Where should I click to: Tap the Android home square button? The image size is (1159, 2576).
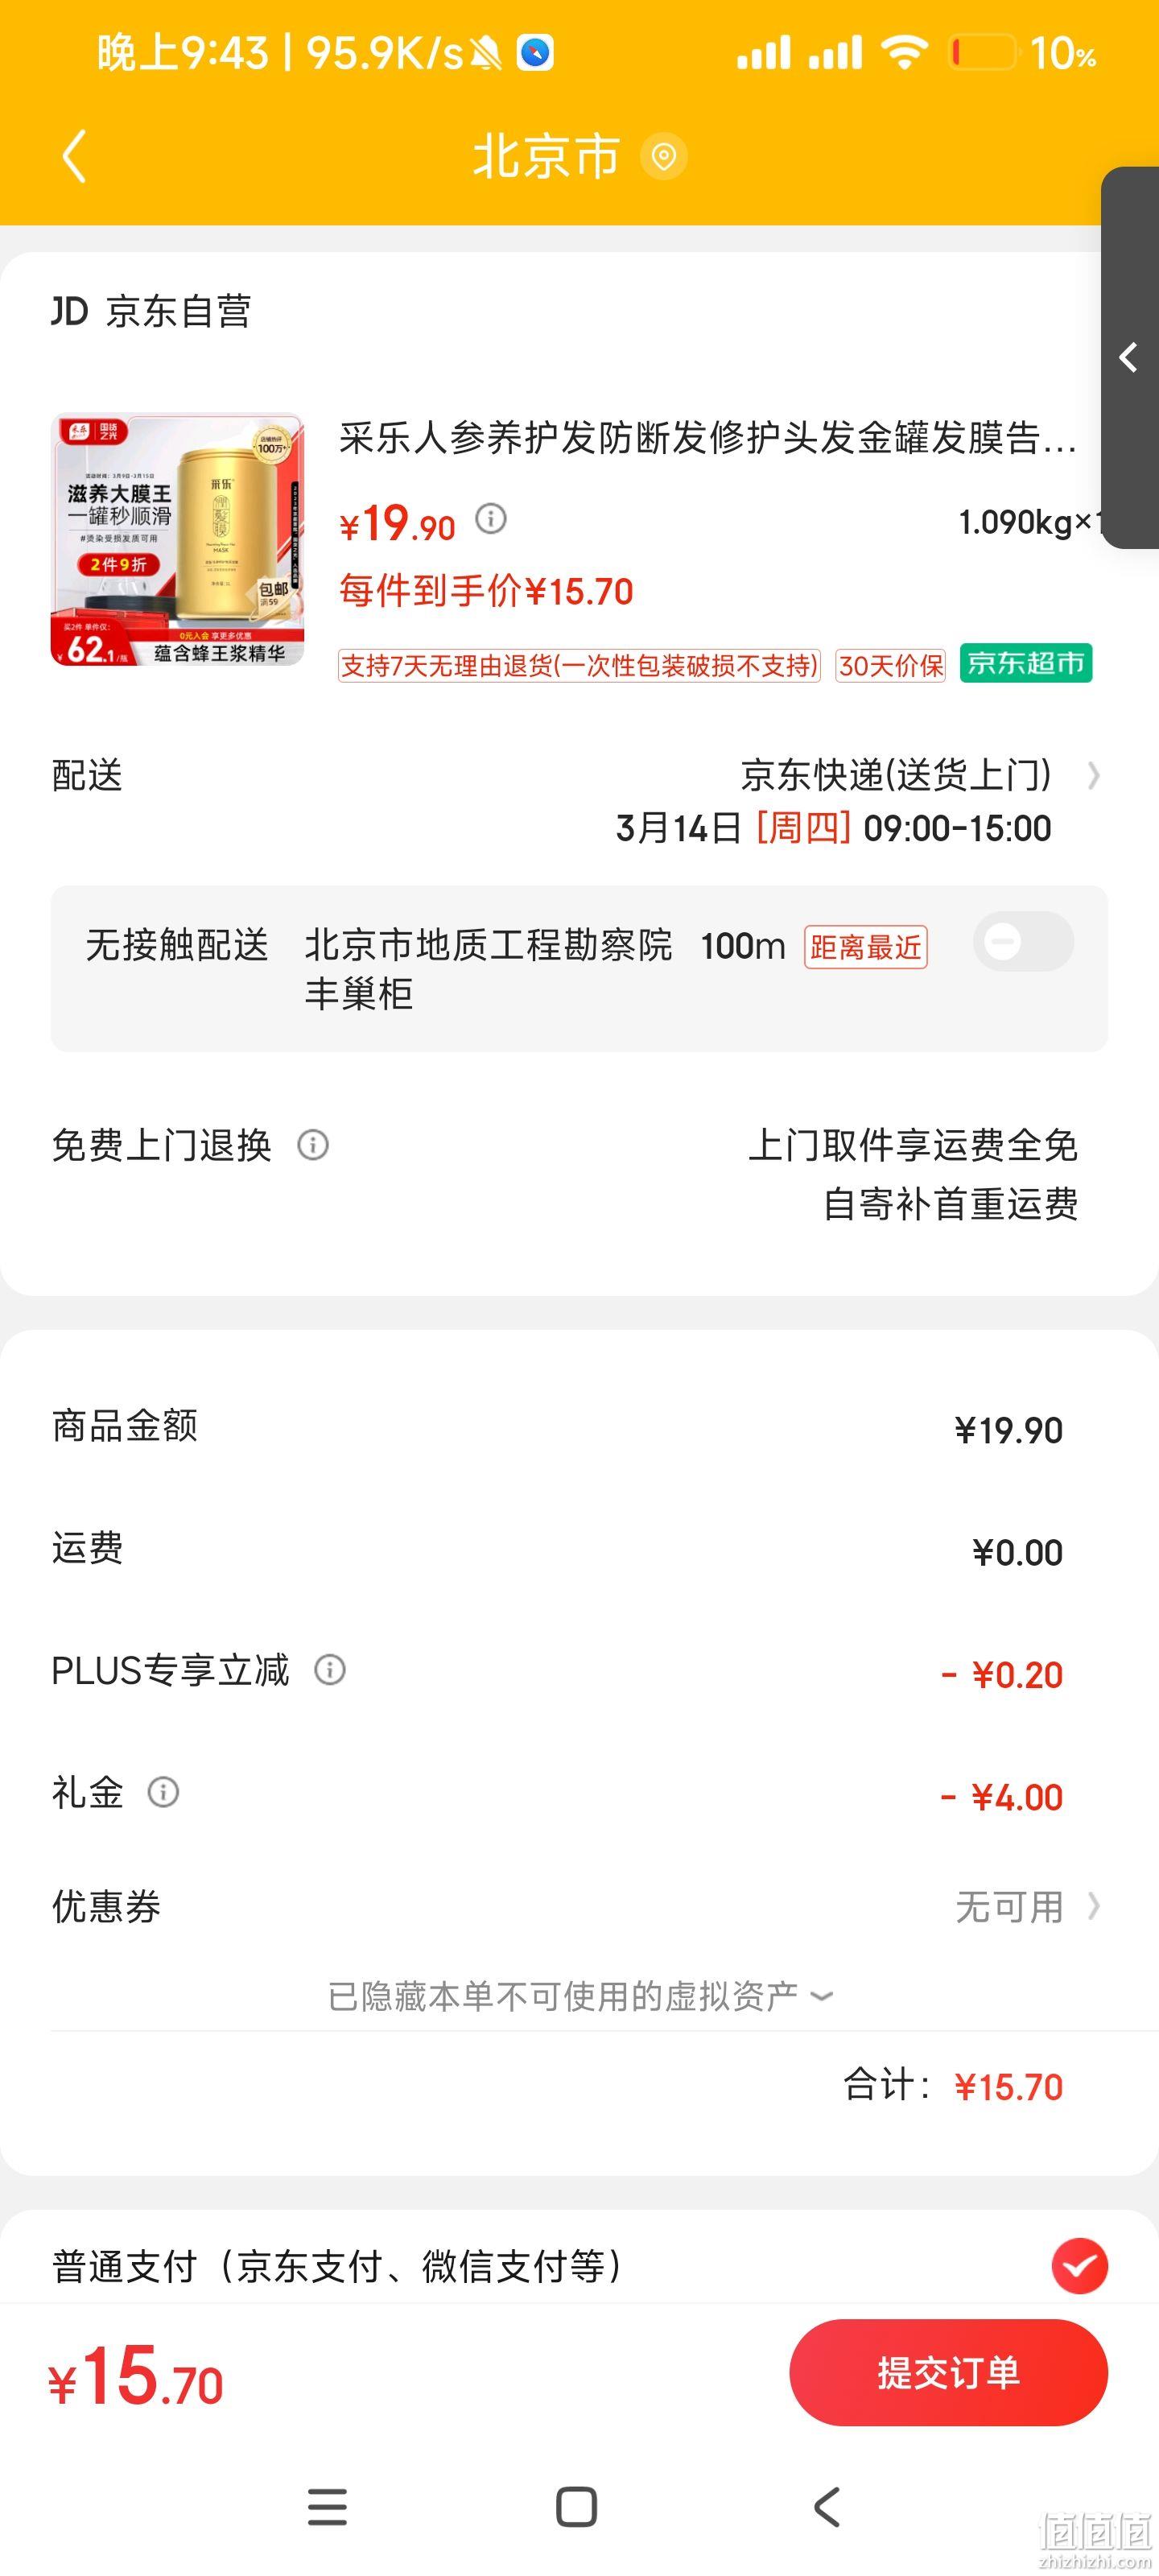point(576,2507)
